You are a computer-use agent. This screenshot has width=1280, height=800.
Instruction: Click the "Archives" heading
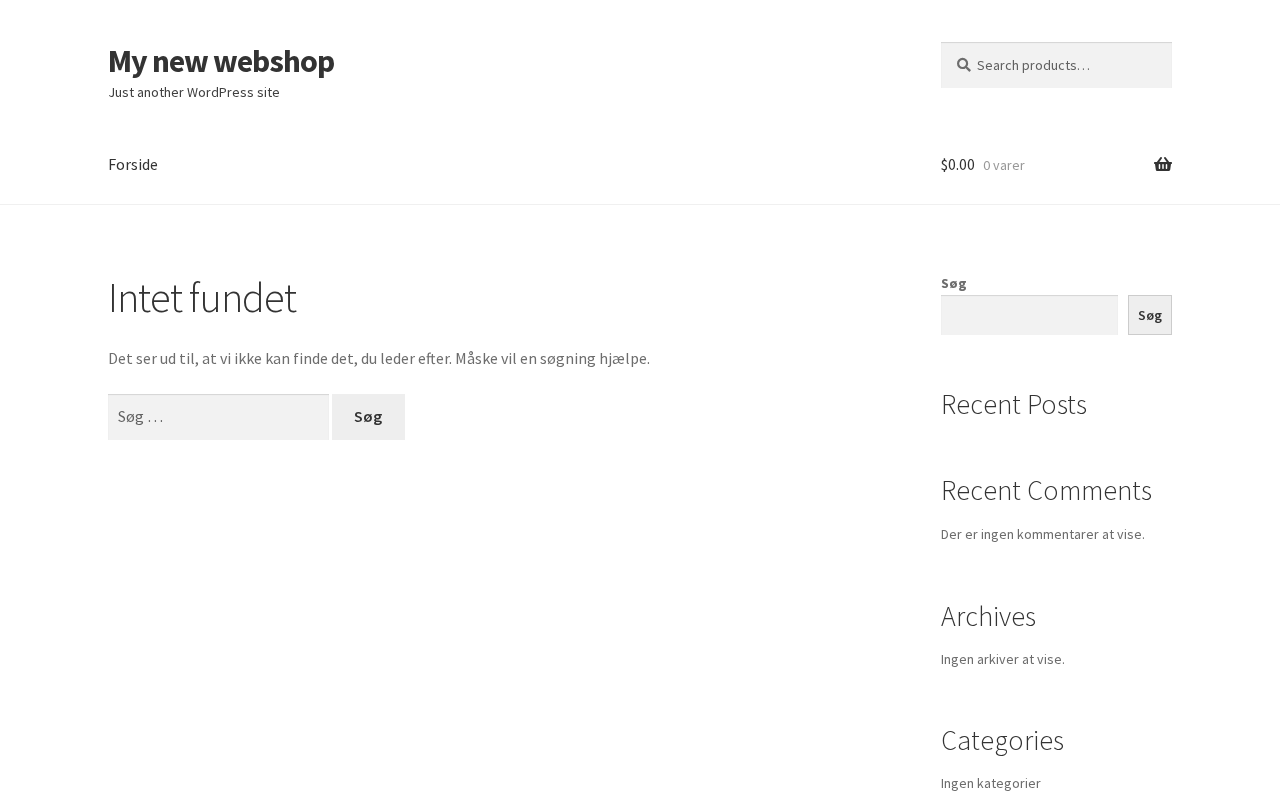coord(988,616)
